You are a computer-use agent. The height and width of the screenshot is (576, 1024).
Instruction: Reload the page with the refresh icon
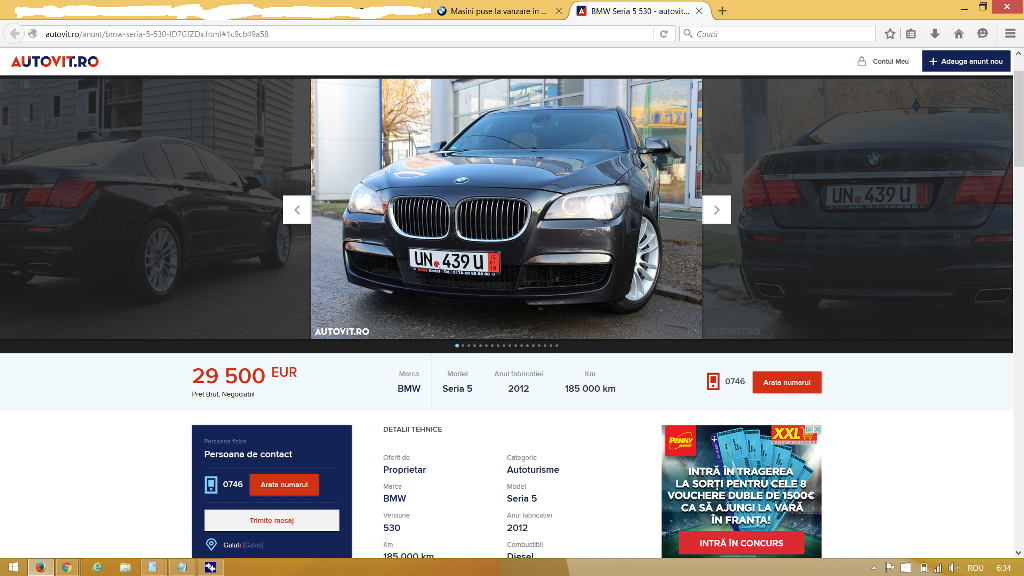coord(663,33)
